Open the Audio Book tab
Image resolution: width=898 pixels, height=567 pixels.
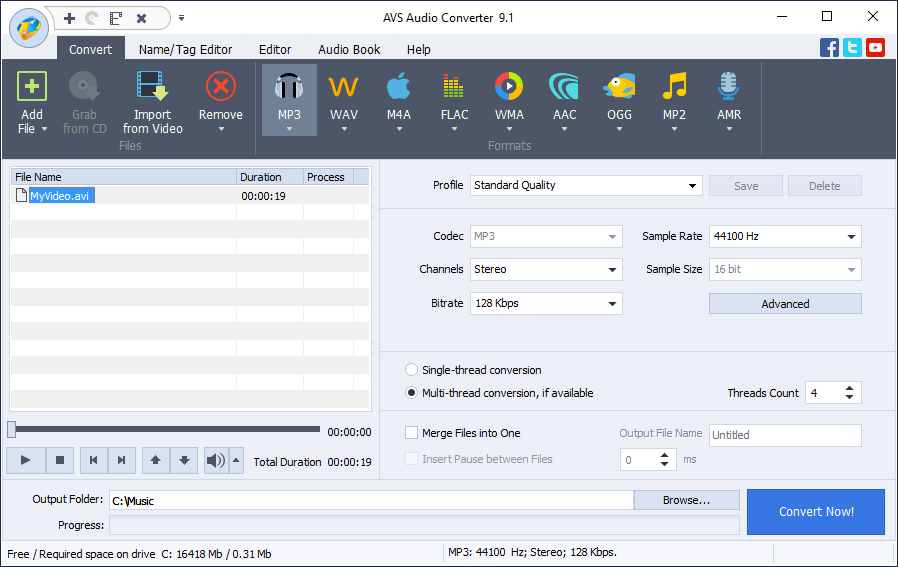click(x=349, y=49)
